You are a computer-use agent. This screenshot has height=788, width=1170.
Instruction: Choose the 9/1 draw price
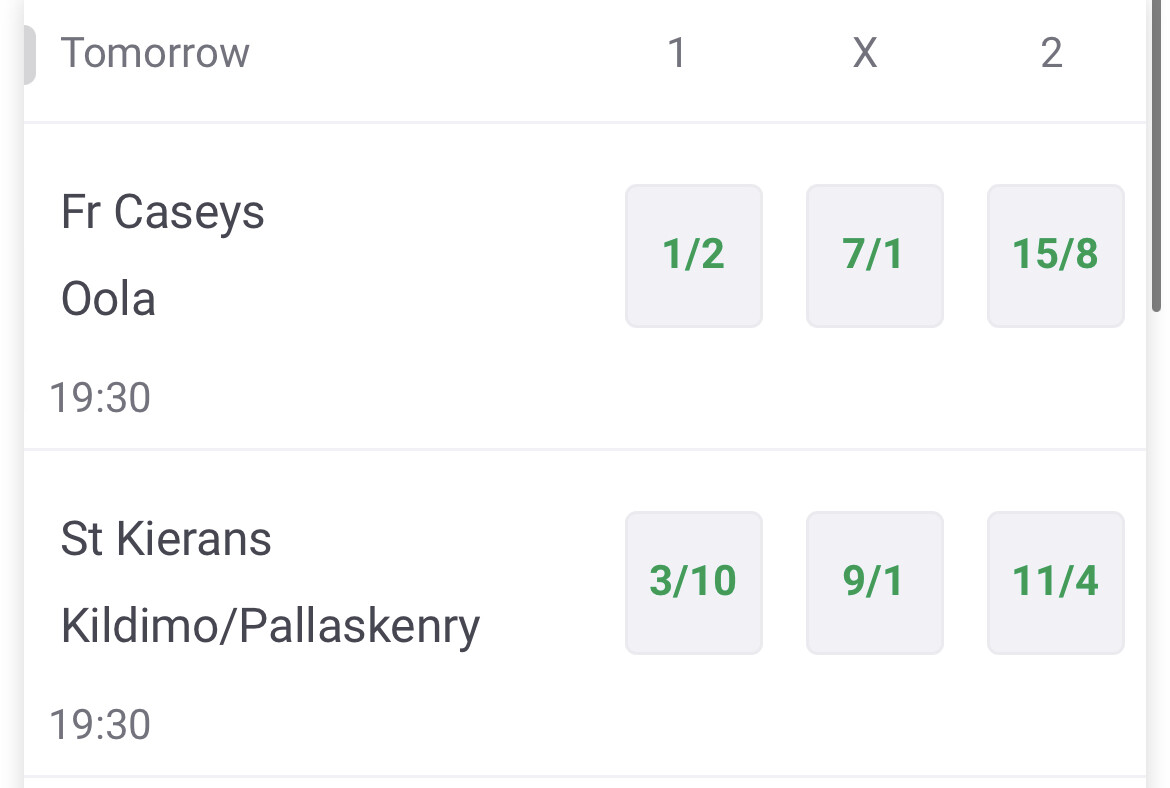pyautogui.click(x=874, y=582)
